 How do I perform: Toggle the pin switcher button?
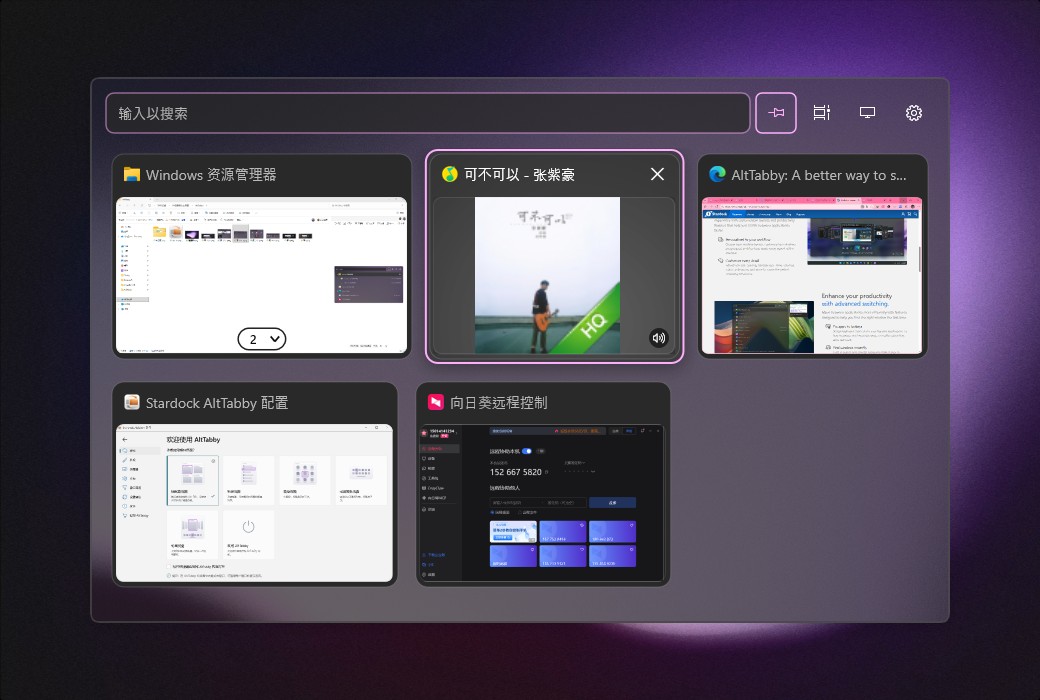(x=776, y=113)
